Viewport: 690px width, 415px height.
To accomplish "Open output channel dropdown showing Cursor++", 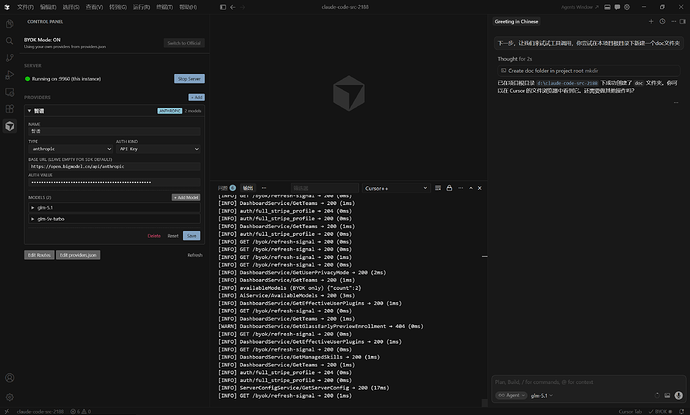I will click(395, 188).
